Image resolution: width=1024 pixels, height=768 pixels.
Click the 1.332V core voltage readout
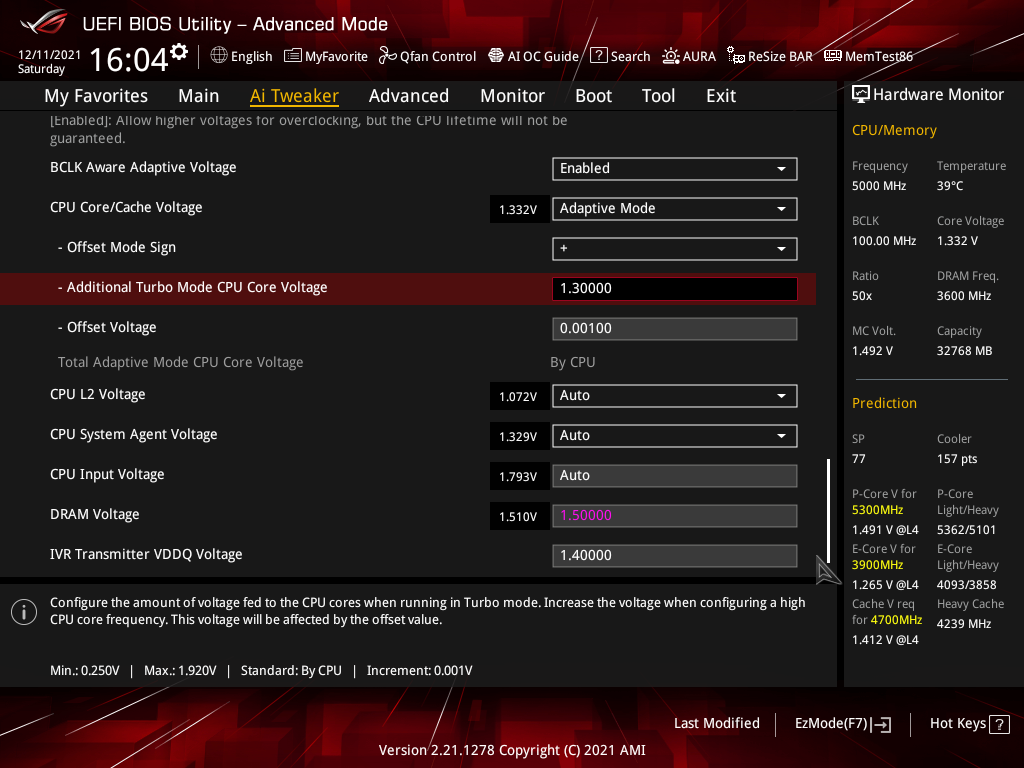[x=519, y=210]
